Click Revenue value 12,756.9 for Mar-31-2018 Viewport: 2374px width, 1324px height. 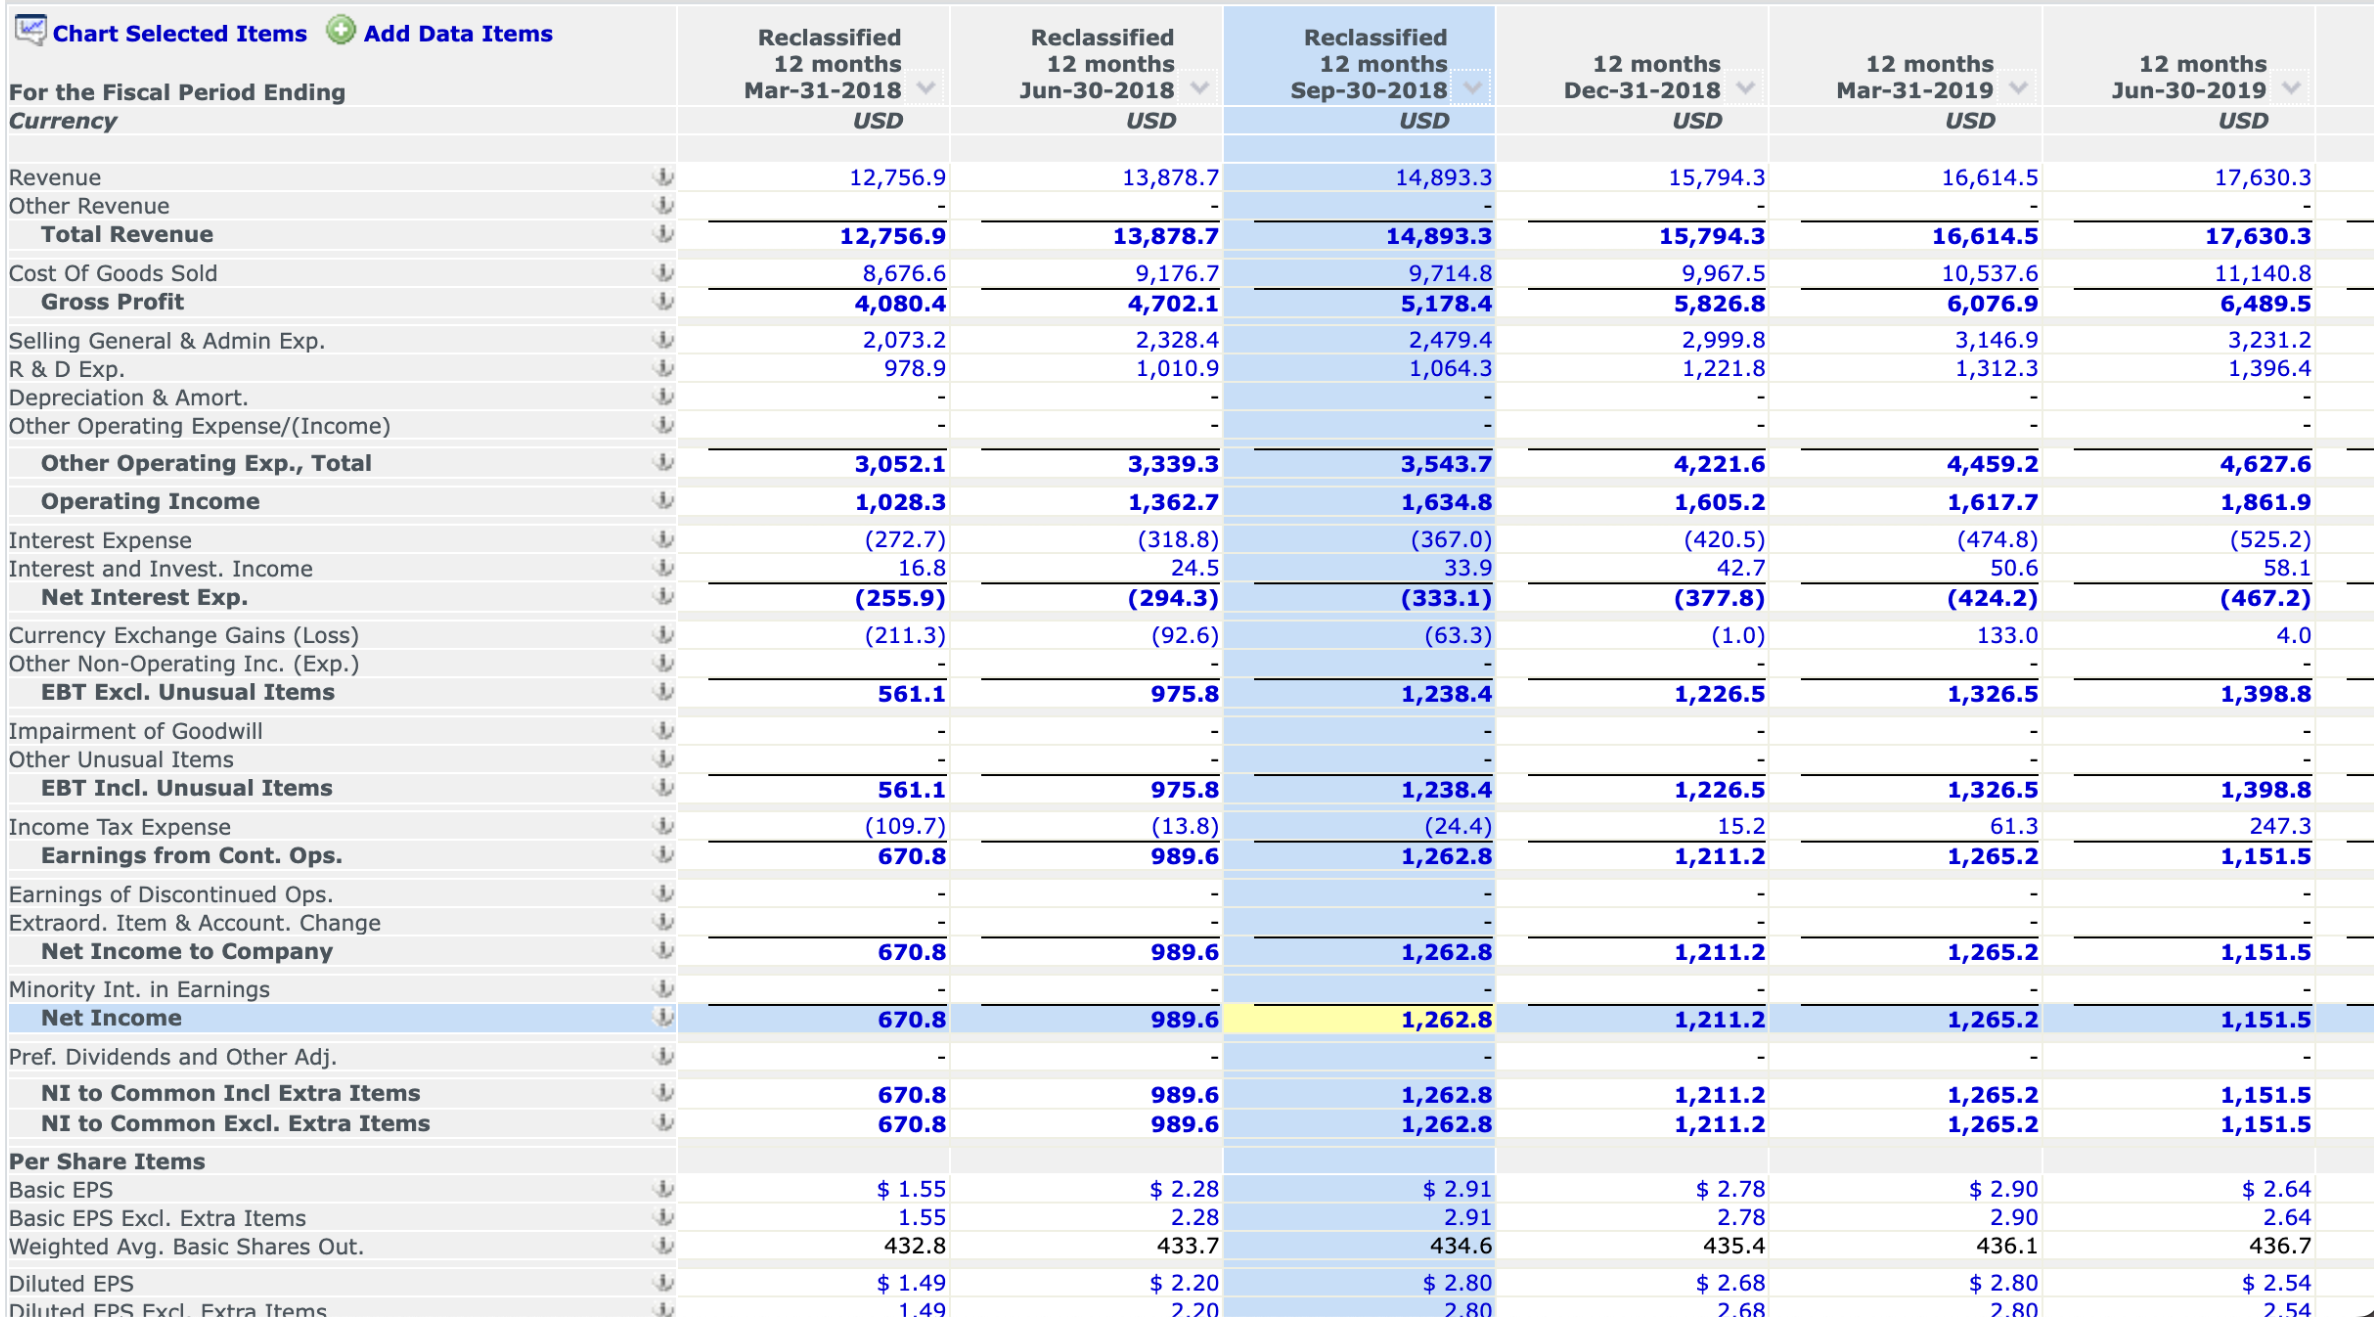897,178
